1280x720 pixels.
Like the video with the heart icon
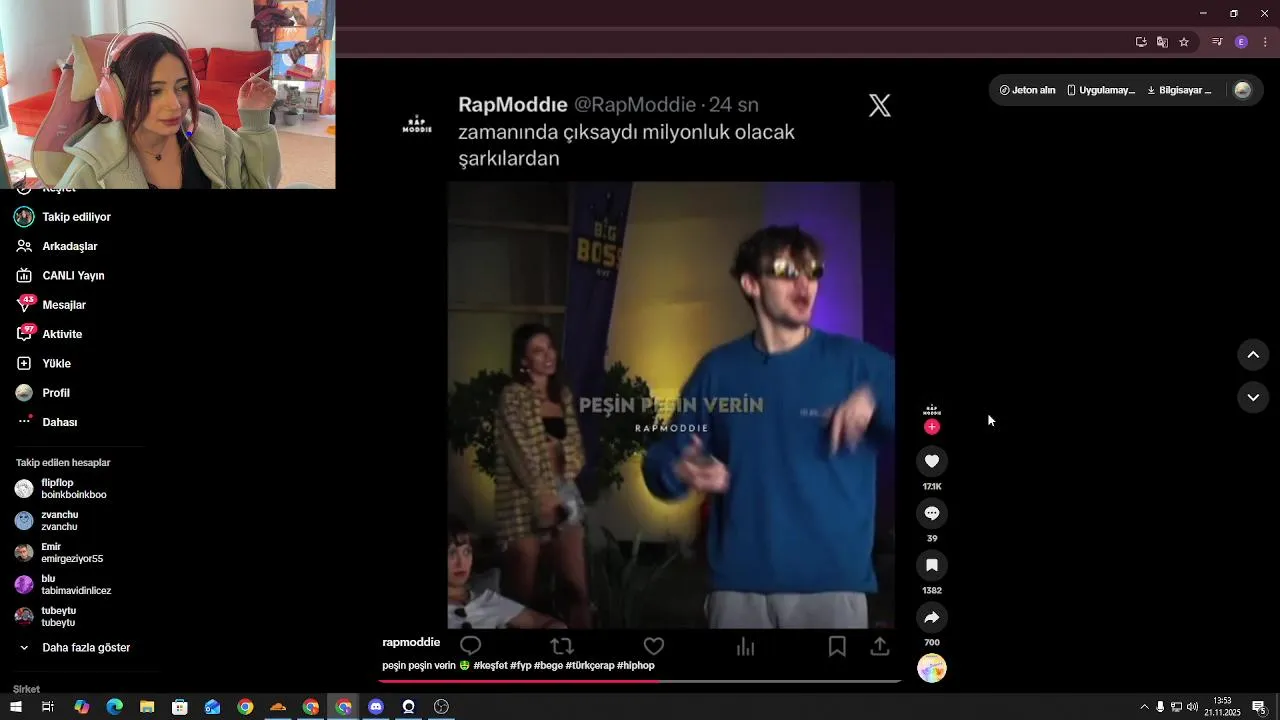[x=932, y=461]
